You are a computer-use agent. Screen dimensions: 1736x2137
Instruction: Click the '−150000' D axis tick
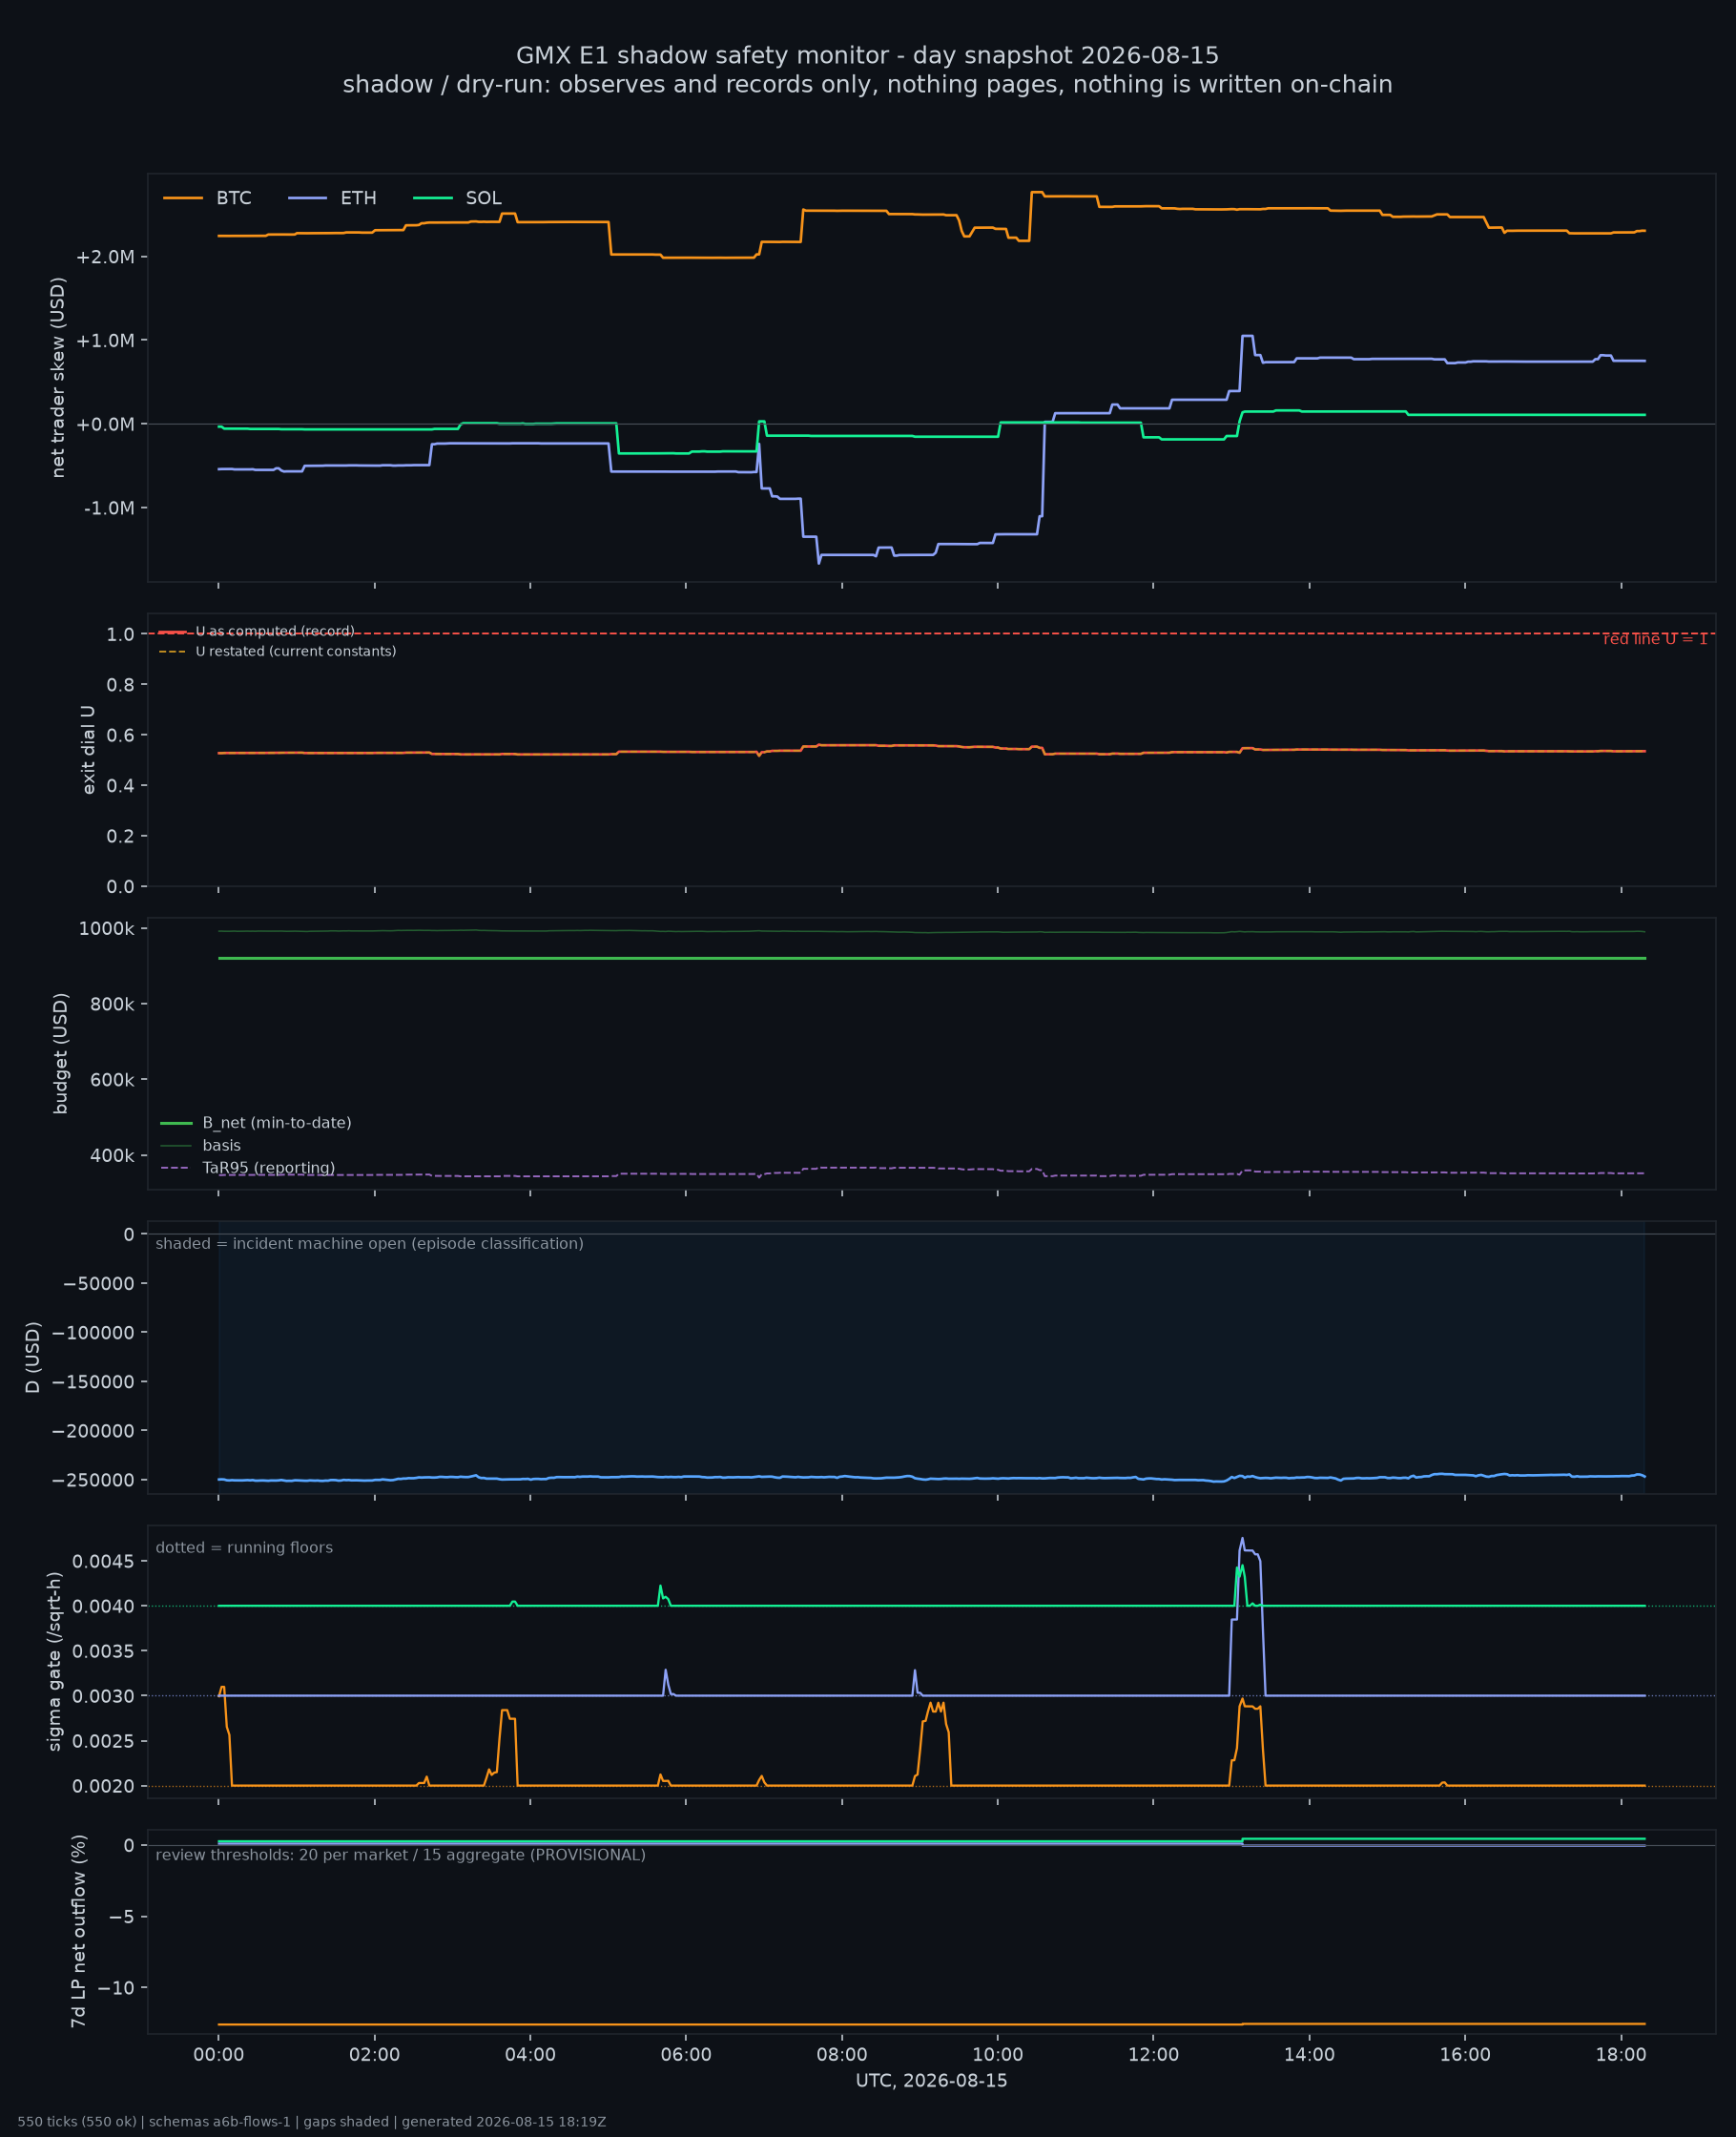click(x=93, y=1382)
